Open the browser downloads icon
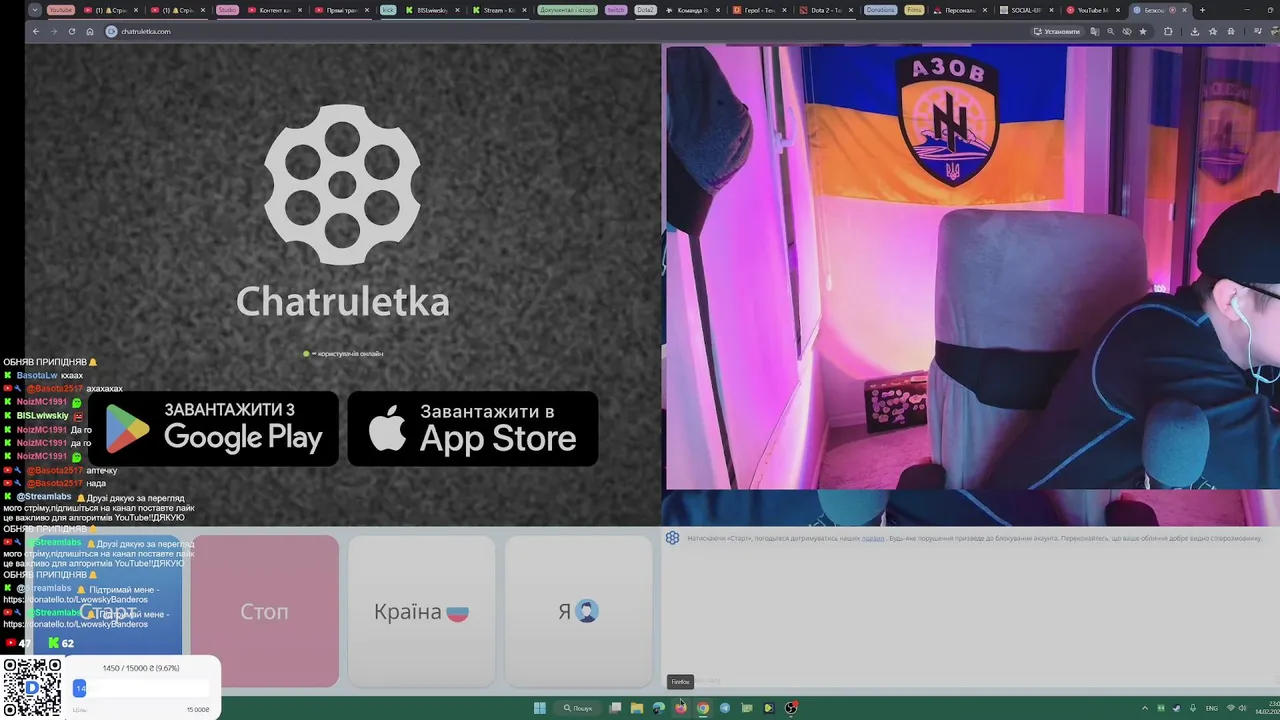 pos(1195,31)
